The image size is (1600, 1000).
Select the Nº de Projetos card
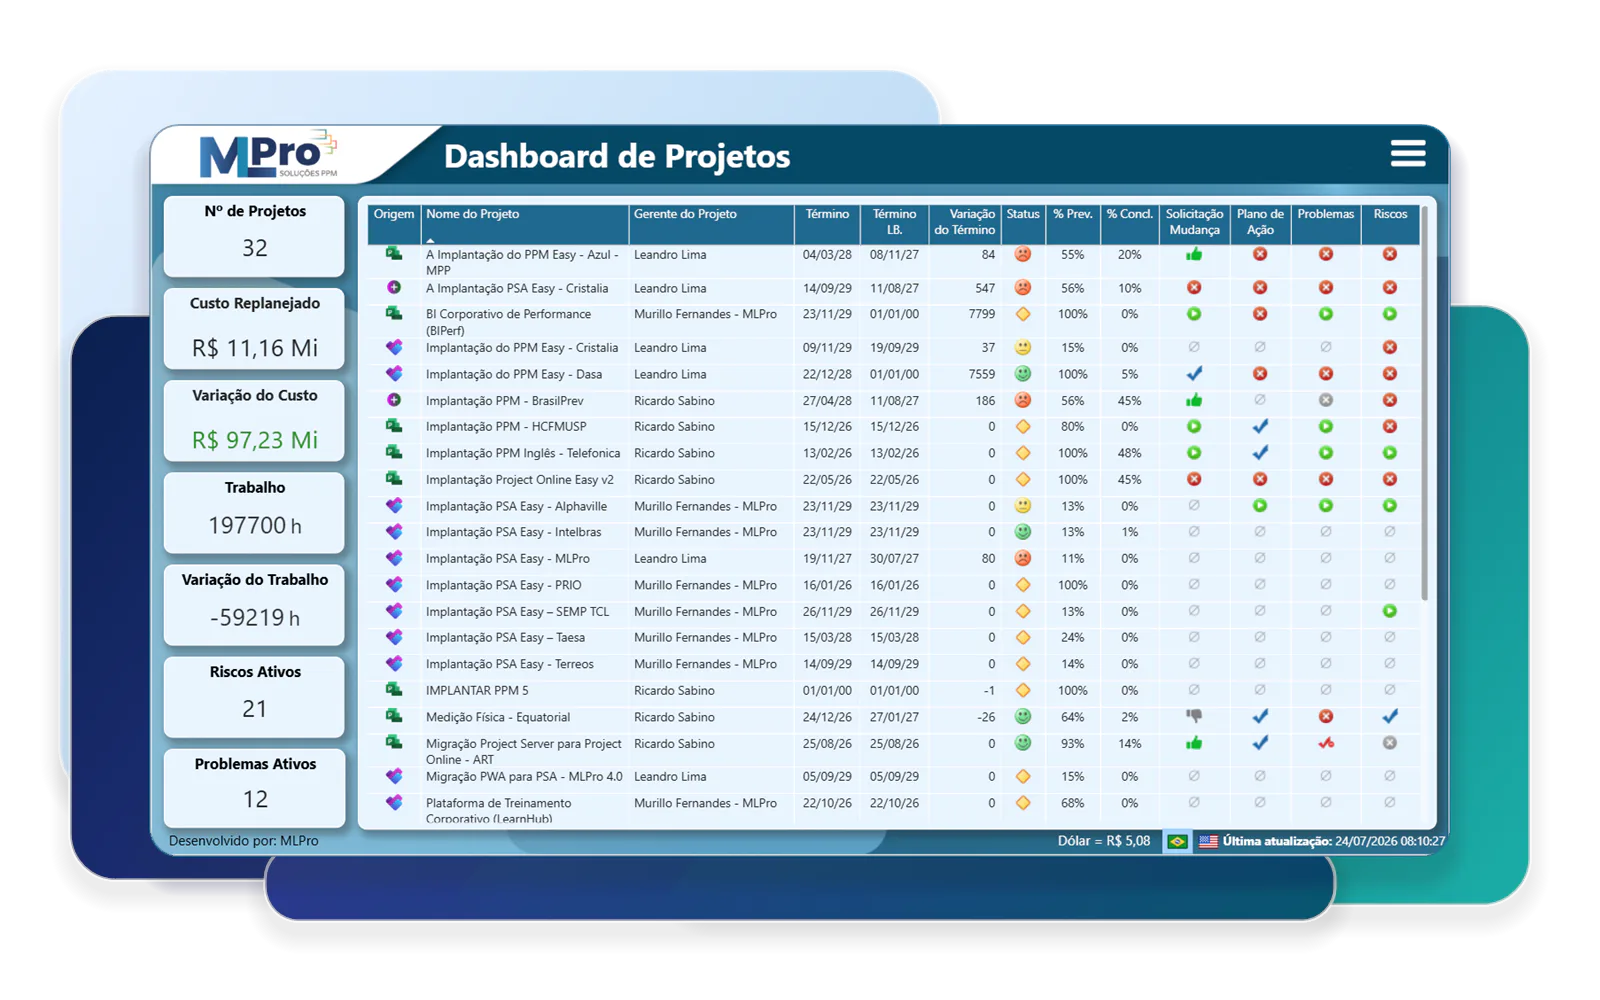pyautogui.click(x=254, y=235)
